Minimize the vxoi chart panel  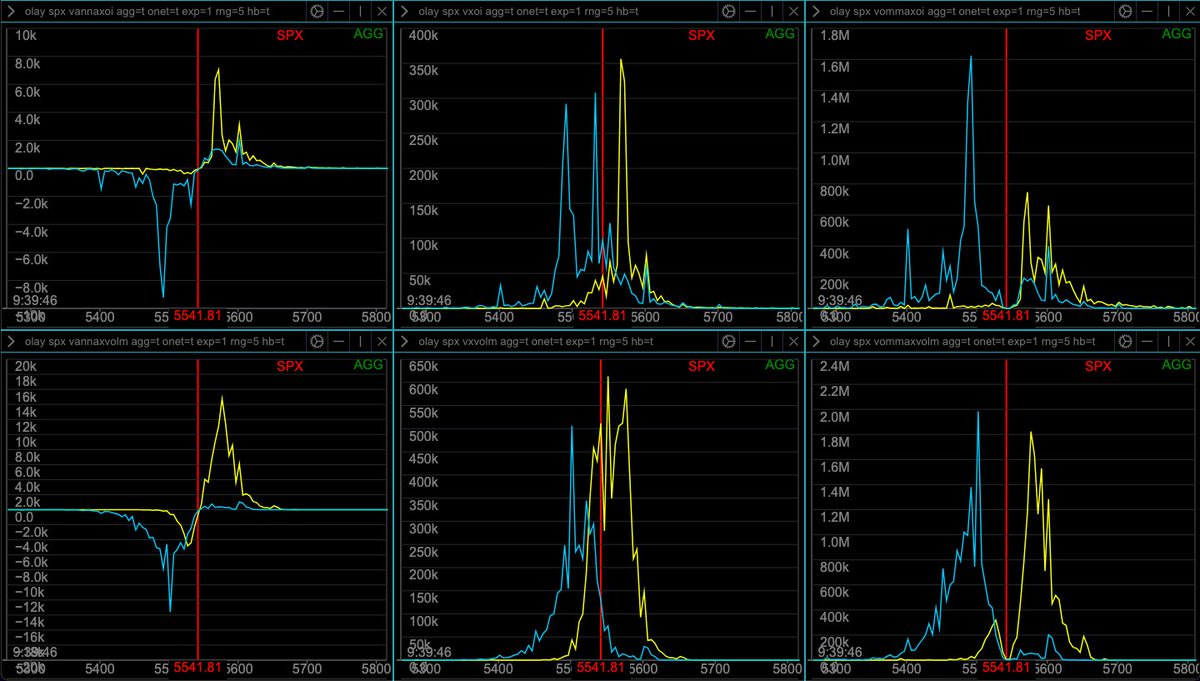(750, 12)
